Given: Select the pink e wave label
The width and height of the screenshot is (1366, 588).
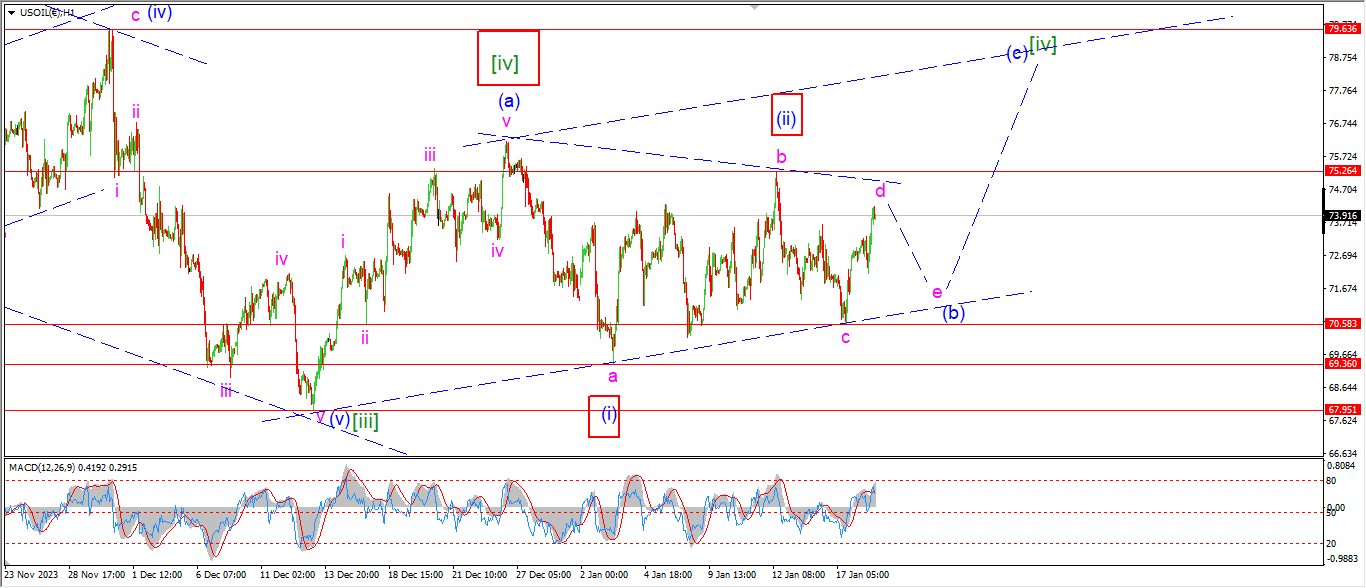Looking at the screenshot, I should pos(937,292).
